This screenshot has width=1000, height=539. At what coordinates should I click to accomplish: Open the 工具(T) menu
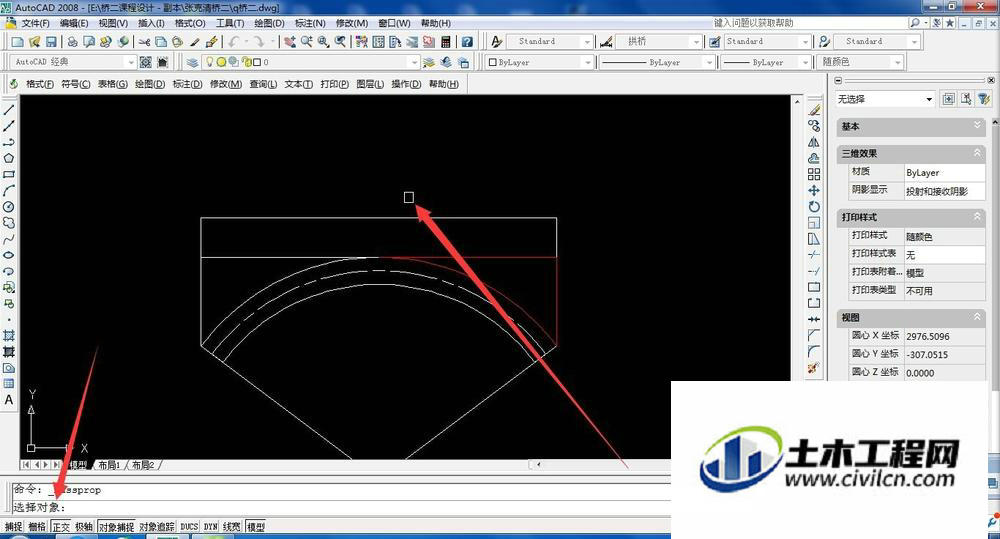point(230,23)
